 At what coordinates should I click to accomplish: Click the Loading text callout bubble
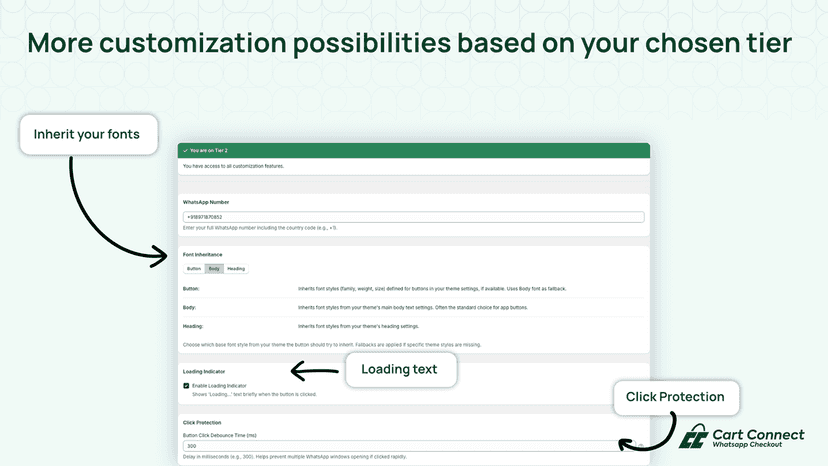[x=401, y=369]
